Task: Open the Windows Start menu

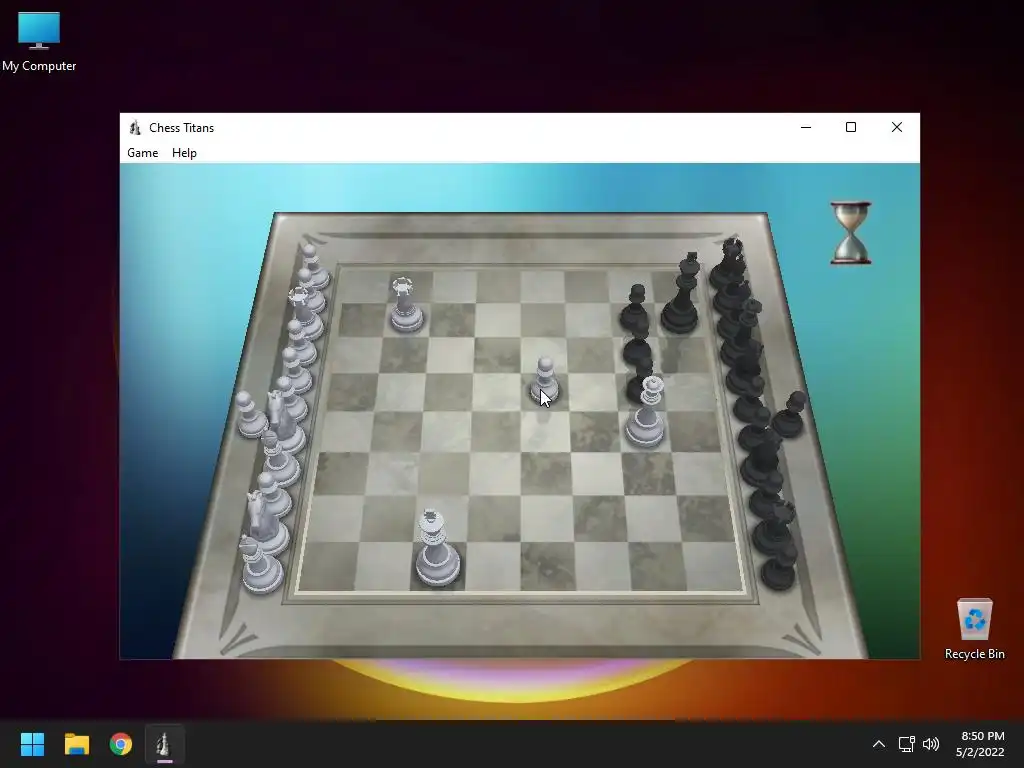Action: click(32, 744)
